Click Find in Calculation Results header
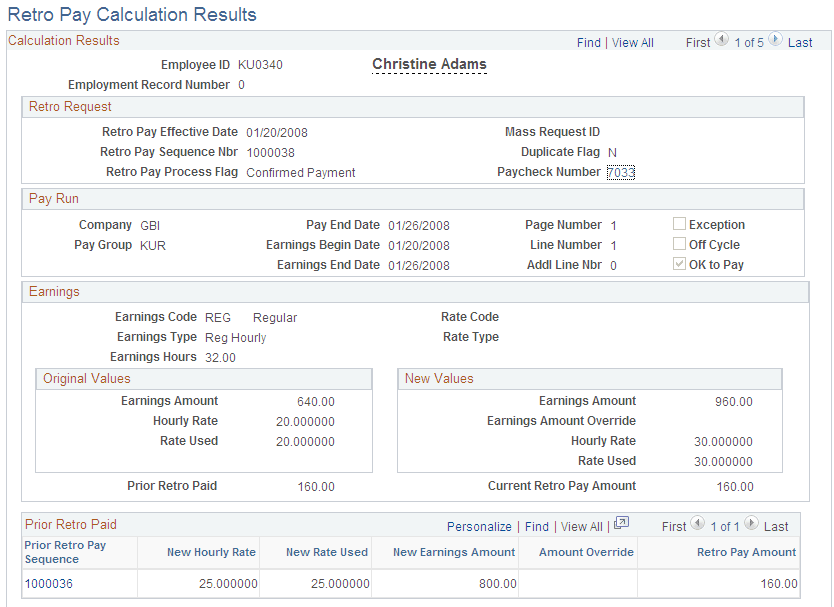Viewport: 834px width, 607px height. pyautogui.click(x=589, y=42)
